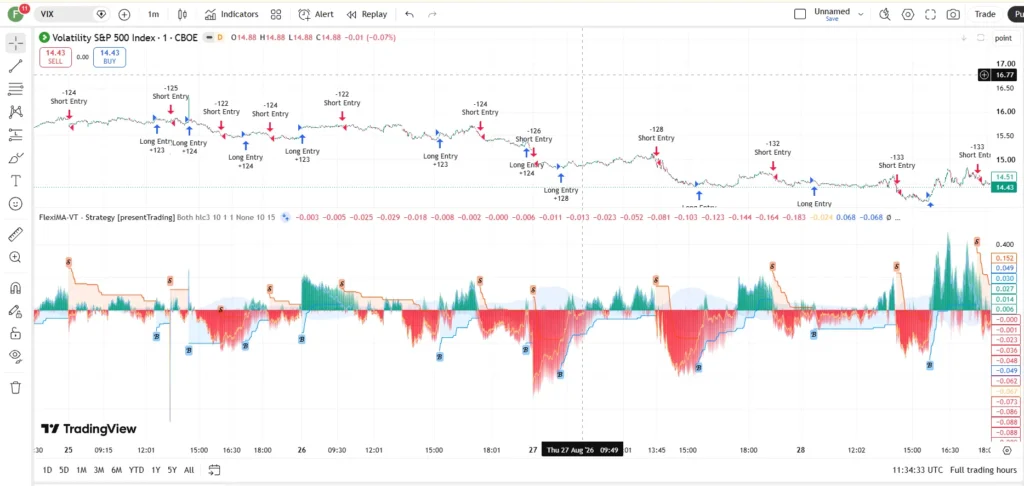The width and height of the screenshot is (1024, 486).
Task: Click the 14.43 current price label
Action: point(1002,187)
